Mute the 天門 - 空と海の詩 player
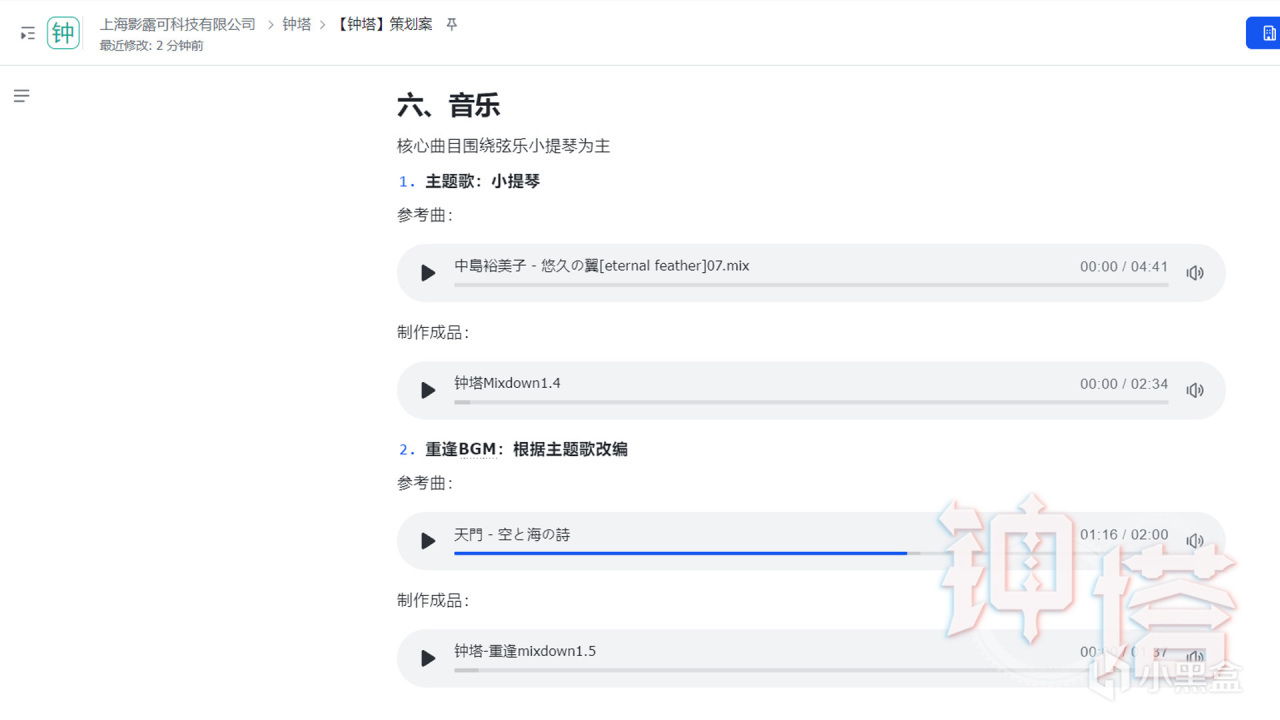Screen dimensions: 1280x720 coord(1195,541)
